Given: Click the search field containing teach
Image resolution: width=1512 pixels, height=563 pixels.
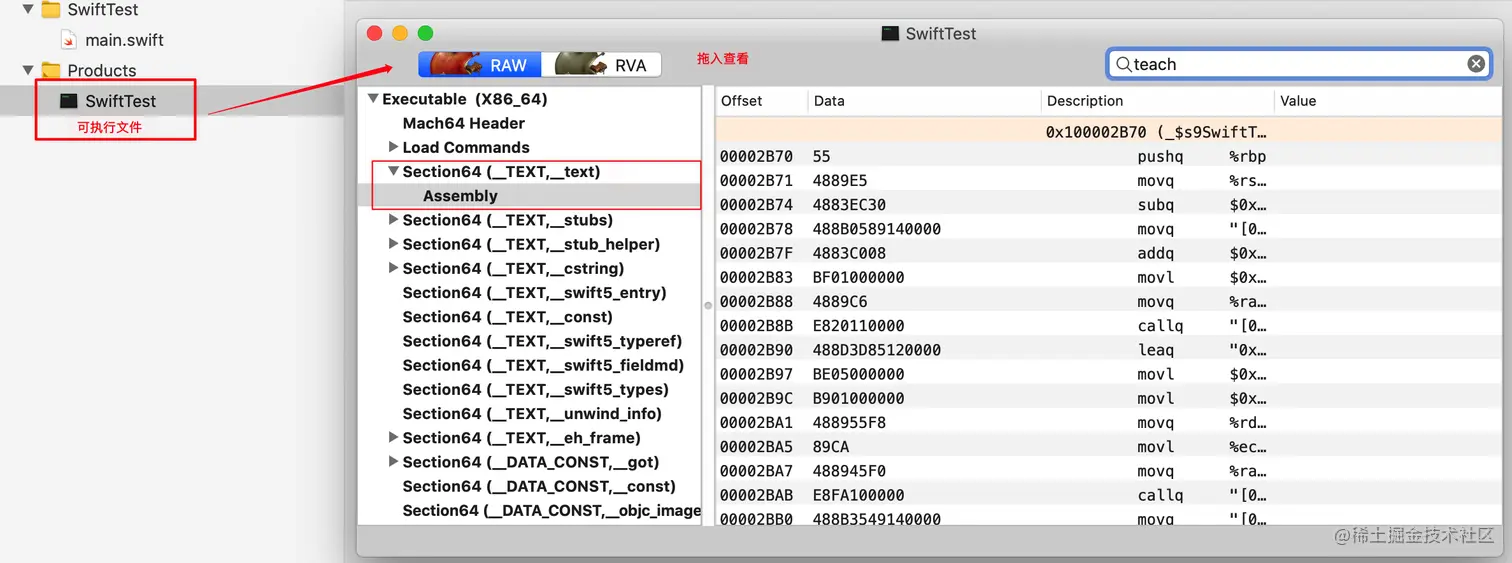Looking at the screenshot, I should 1300,64.
